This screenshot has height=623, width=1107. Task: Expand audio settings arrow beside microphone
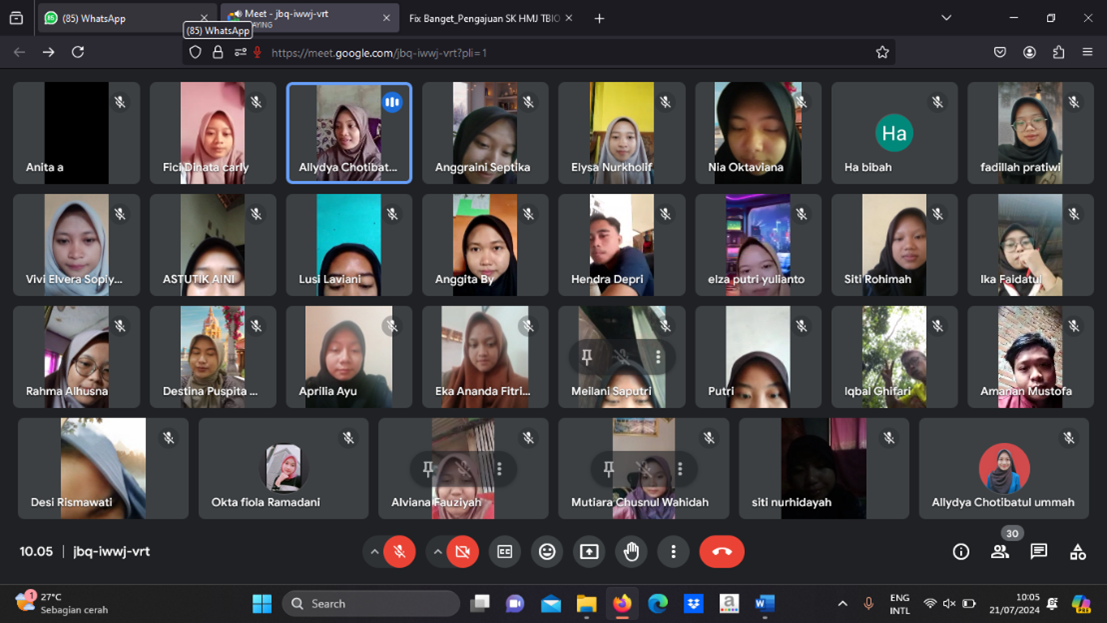(x=374, y=552)
